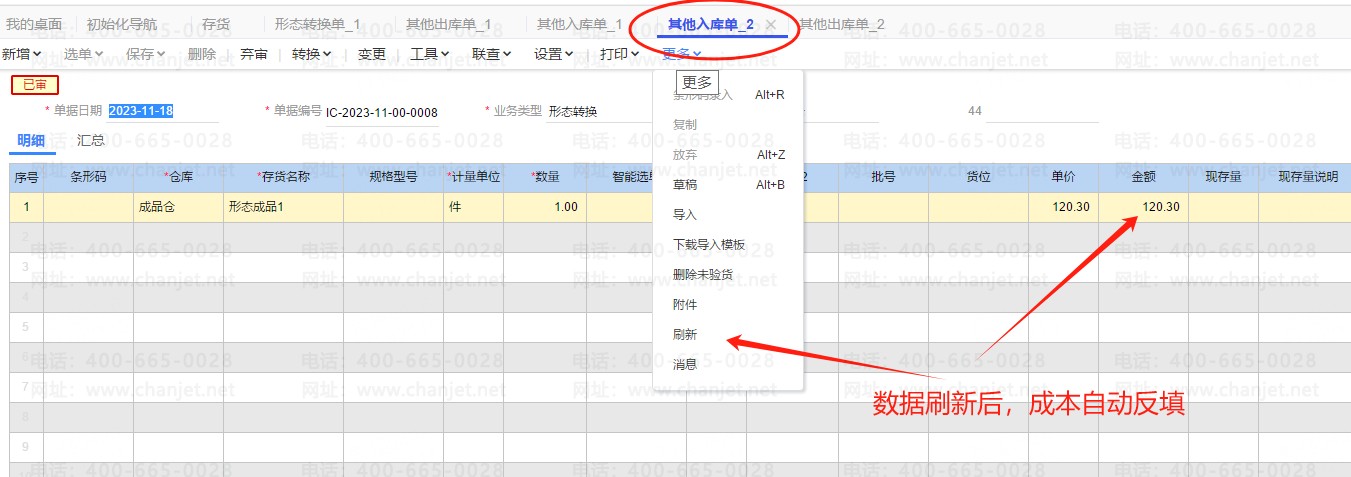Select row number 1 in the grid

tap(26, 207)
